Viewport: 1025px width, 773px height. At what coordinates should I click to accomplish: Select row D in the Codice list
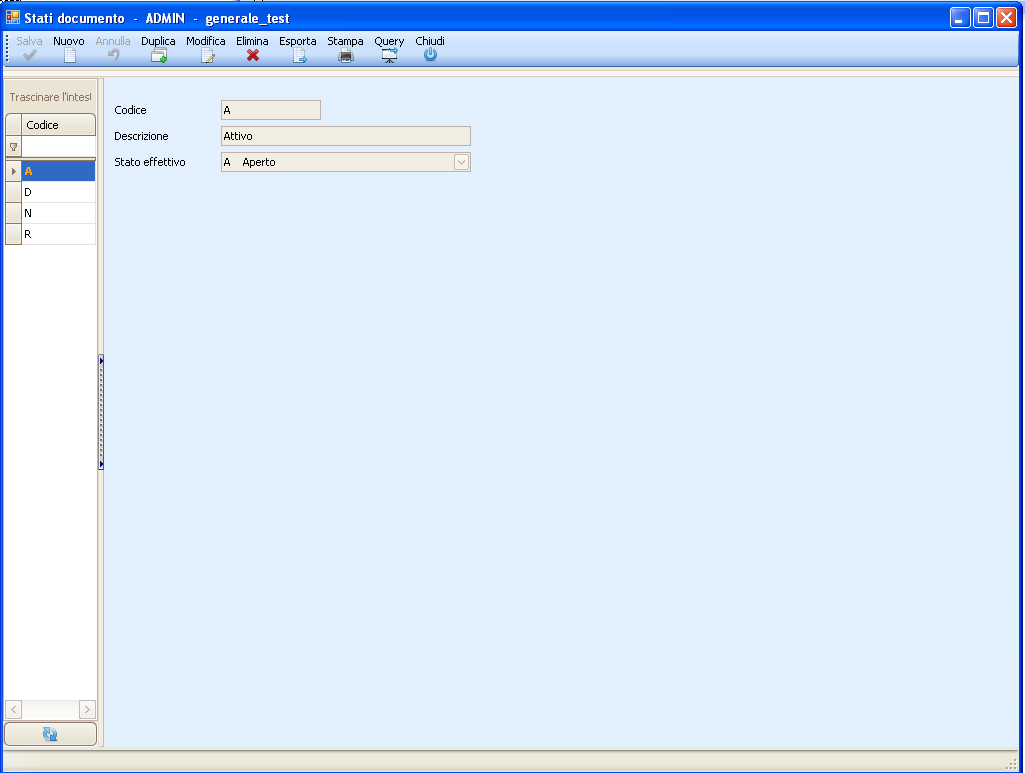click(58, 191)
